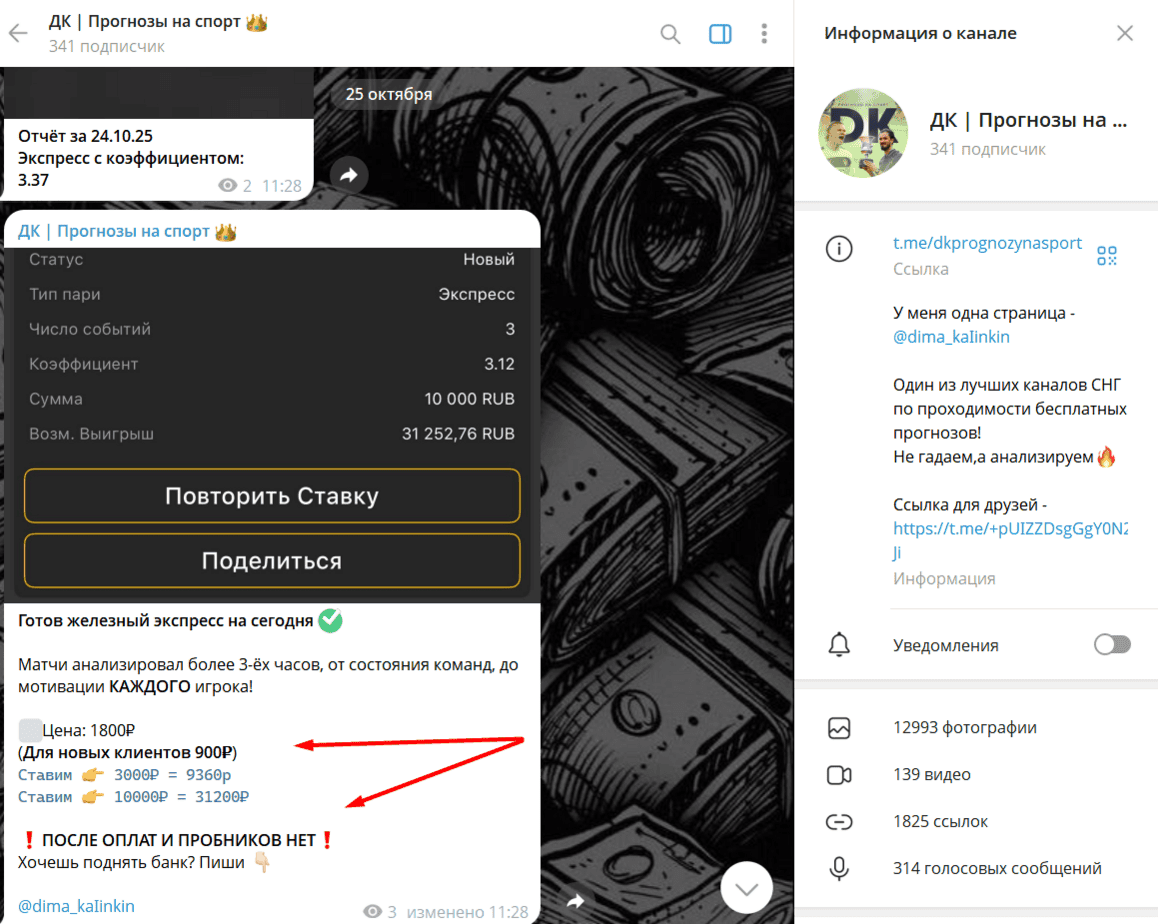Close the channel info panel
This screenshot has height=924, width=1158.
click(1125, 33)
